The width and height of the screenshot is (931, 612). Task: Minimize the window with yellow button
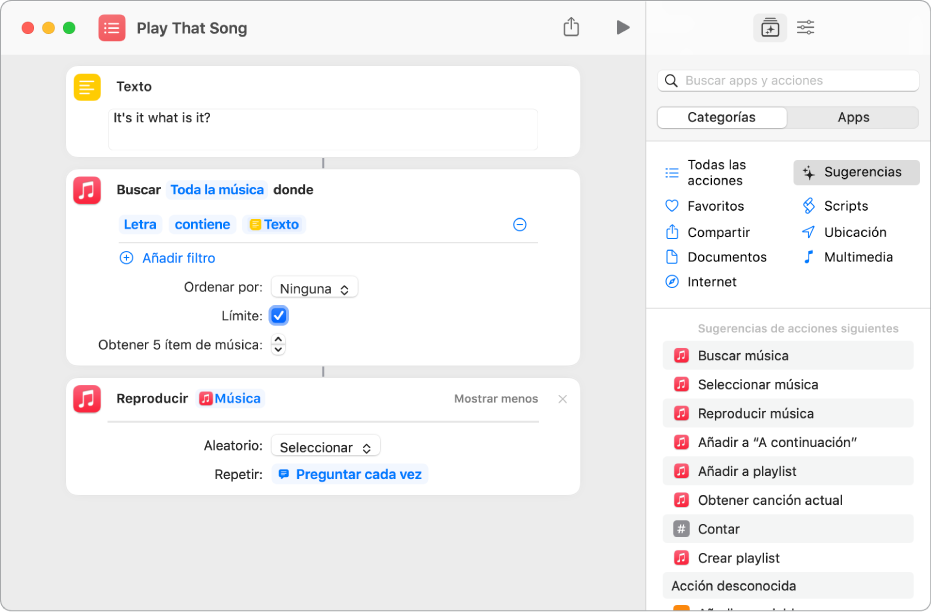click(49, 28)
